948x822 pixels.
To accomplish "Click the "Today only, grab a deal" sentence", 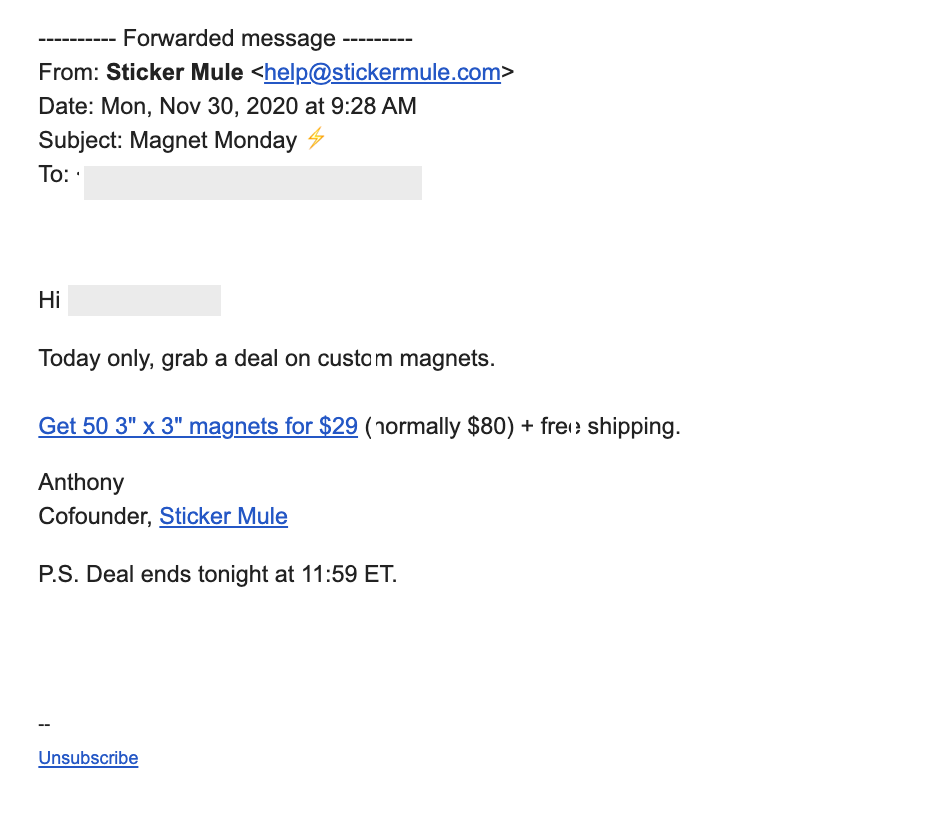I will tap(267, 358).
